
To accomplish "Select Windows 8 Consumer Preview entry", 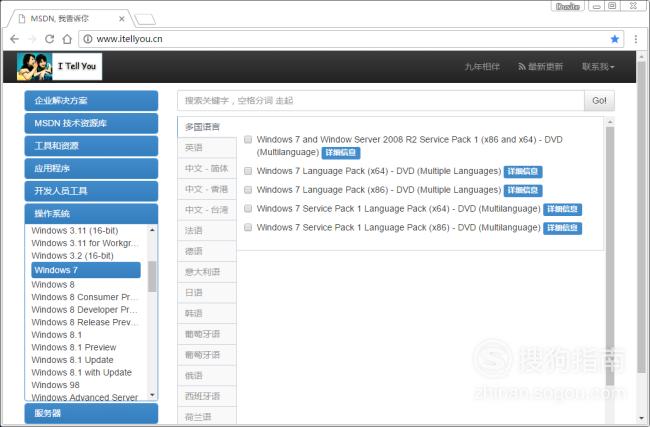I will pyautogui.click(x=85, y=297).
